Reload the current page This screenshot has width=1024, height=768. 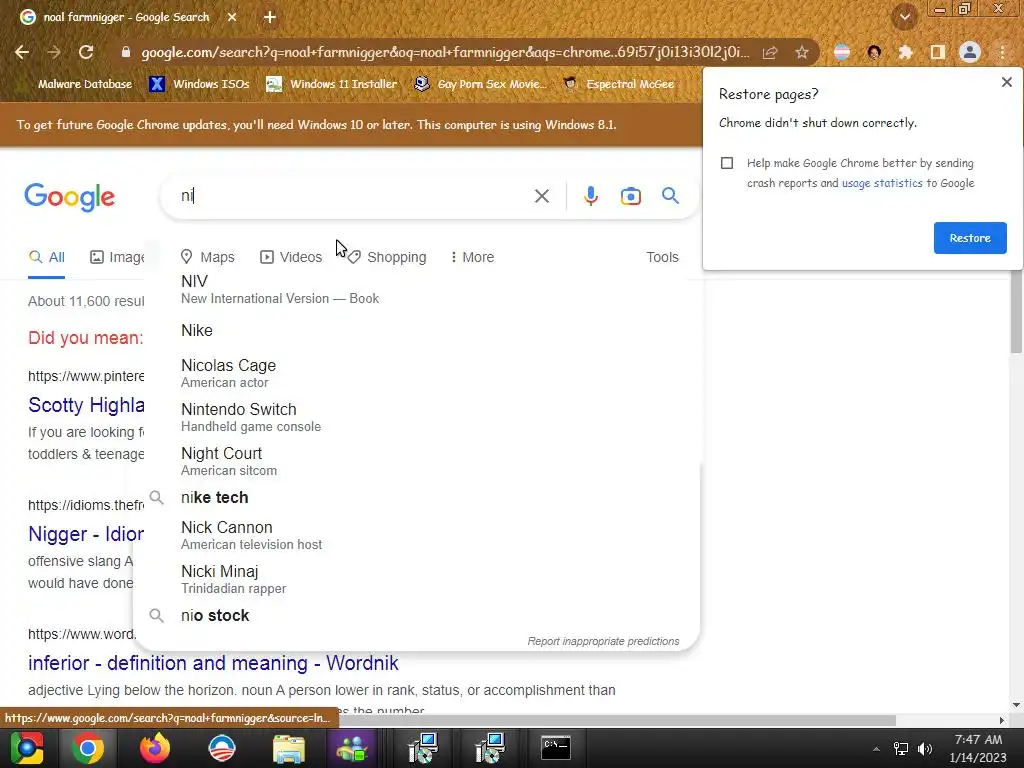(x=86, y=52)
